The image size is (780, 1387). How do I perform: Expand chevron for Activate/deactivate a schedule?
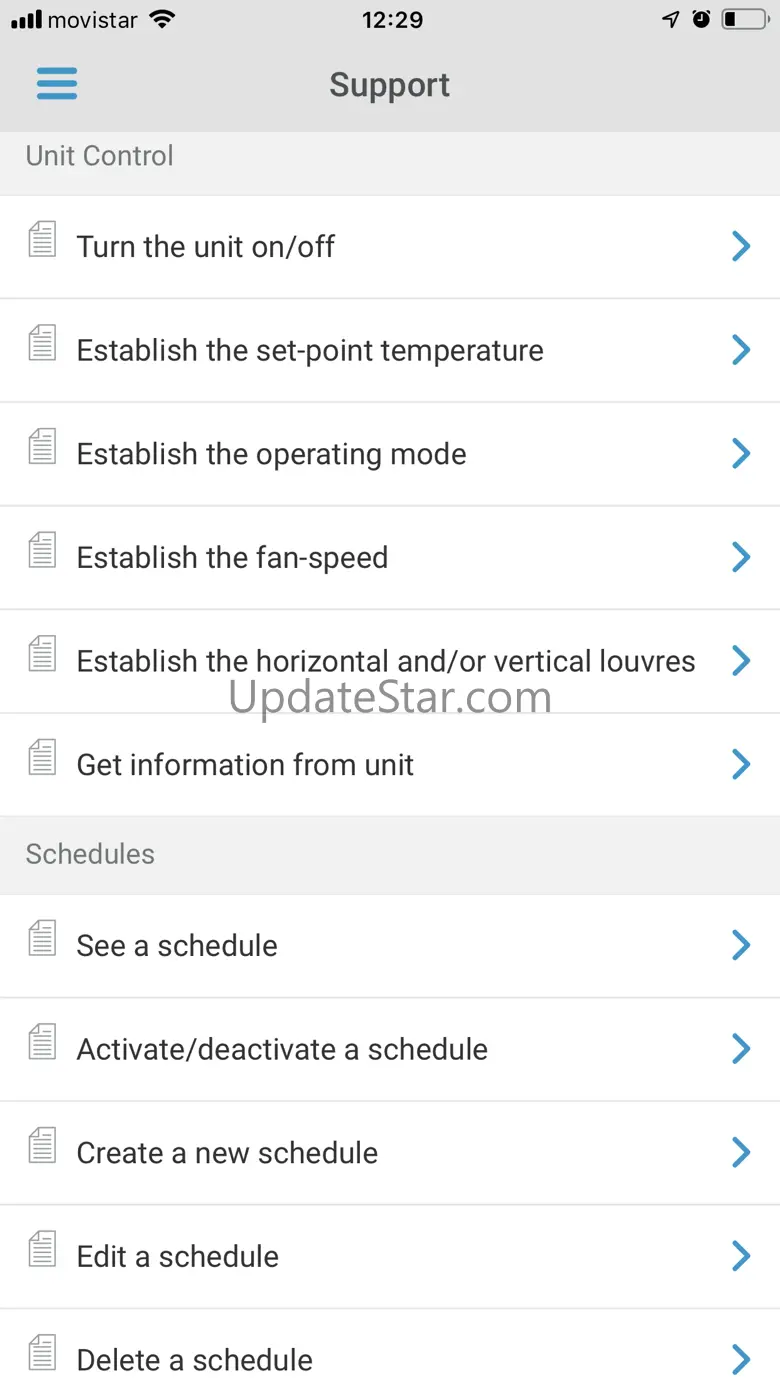tap(741, 1049)
